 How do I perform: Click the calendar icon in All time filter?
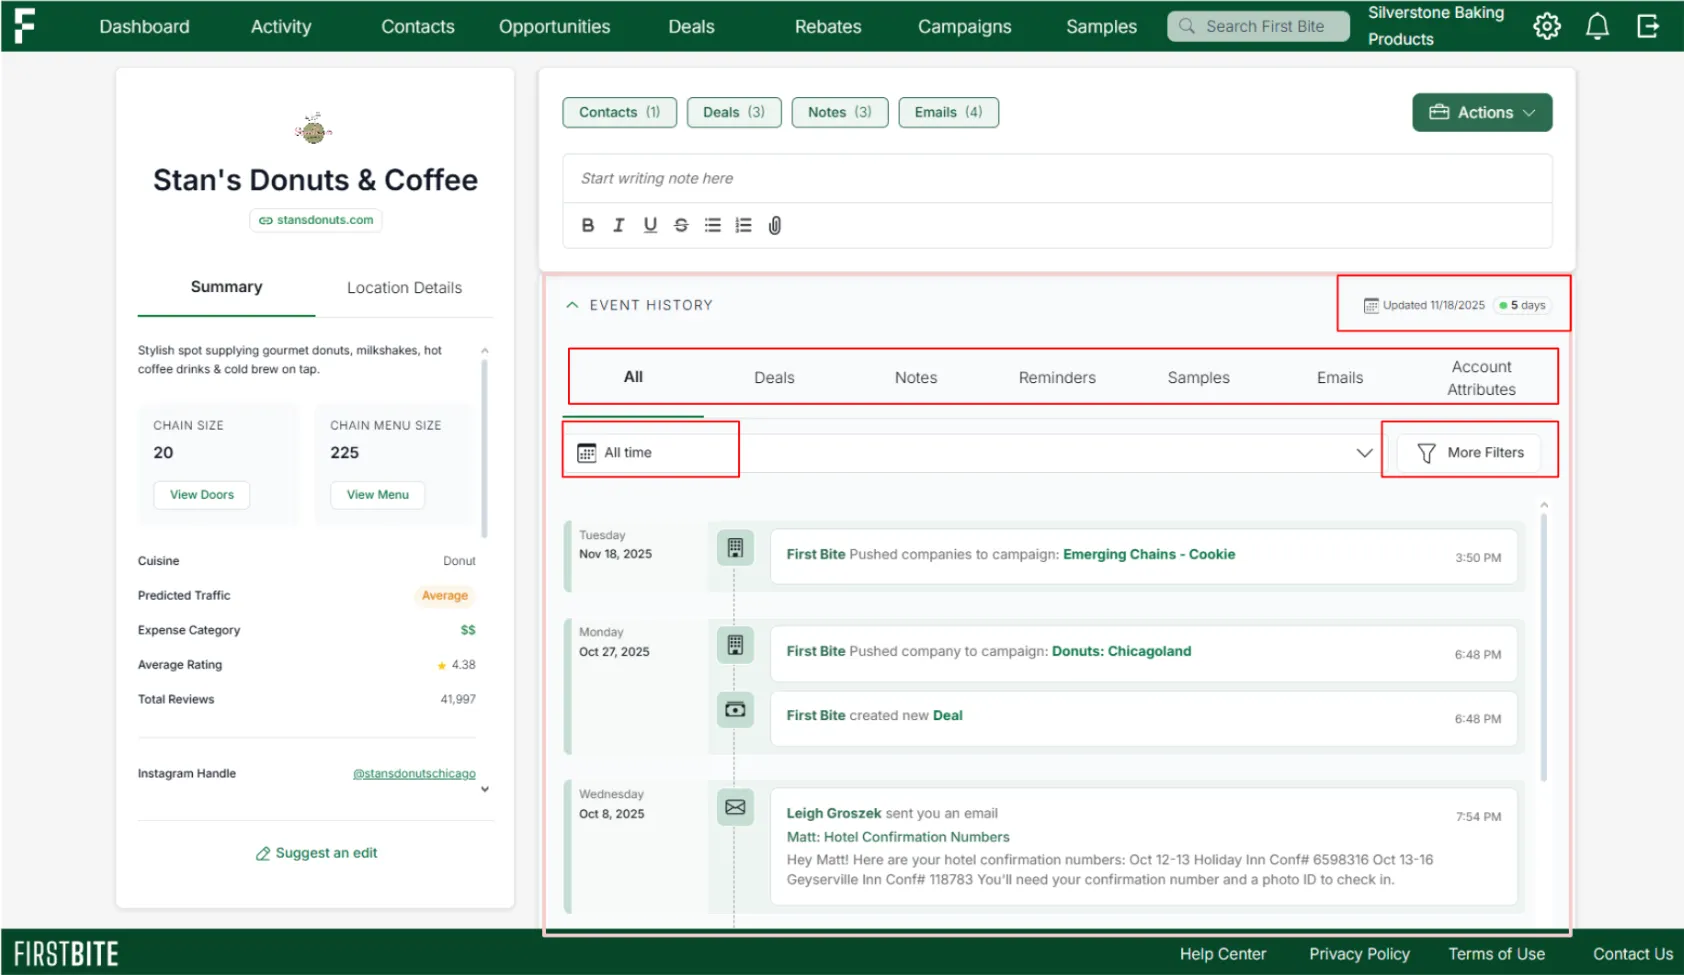pyautogui.click(x=587, y=453)
